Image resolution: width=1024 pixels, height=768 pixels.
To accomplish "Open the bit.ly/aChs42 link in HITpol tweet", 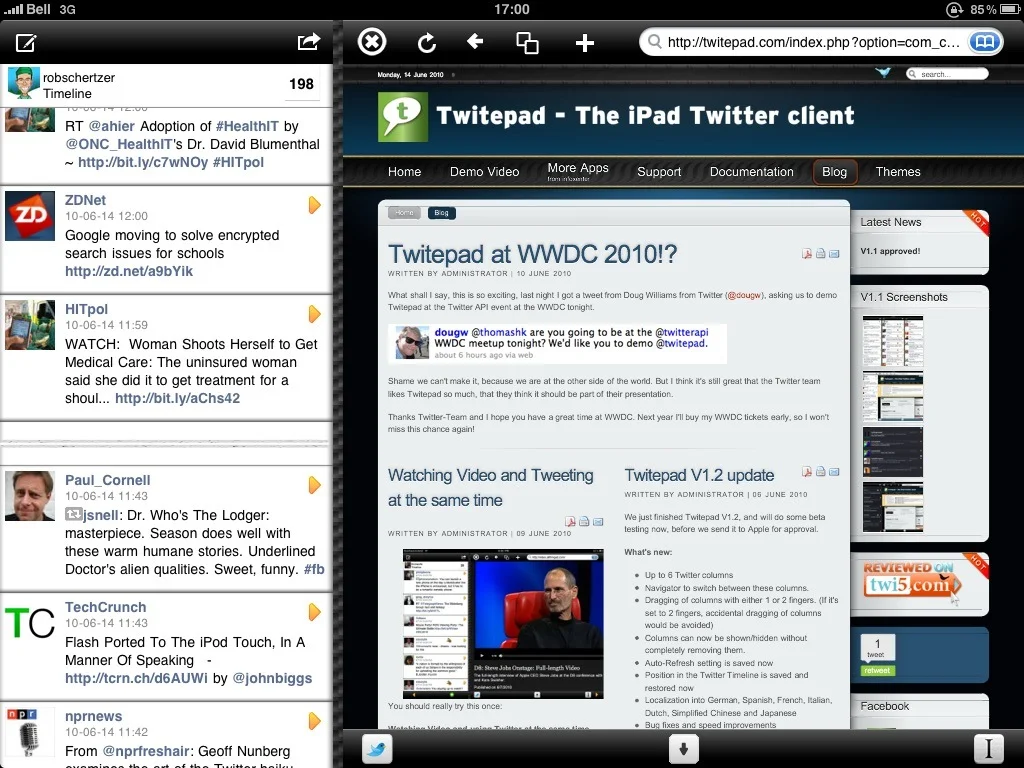I will 178,398.
